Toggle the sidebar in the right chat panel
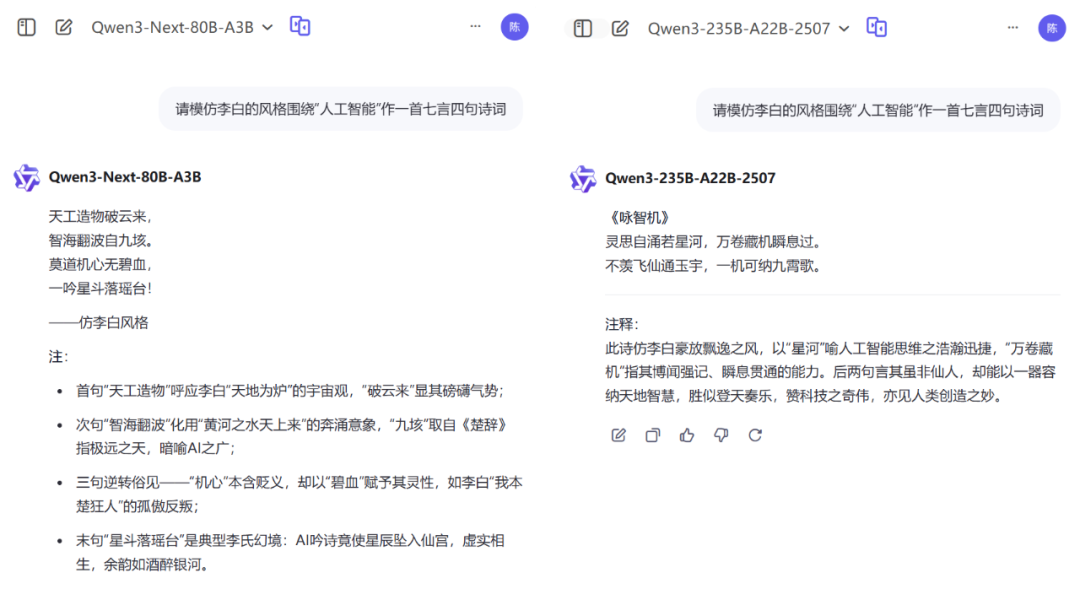 click(x=583, y=28)
